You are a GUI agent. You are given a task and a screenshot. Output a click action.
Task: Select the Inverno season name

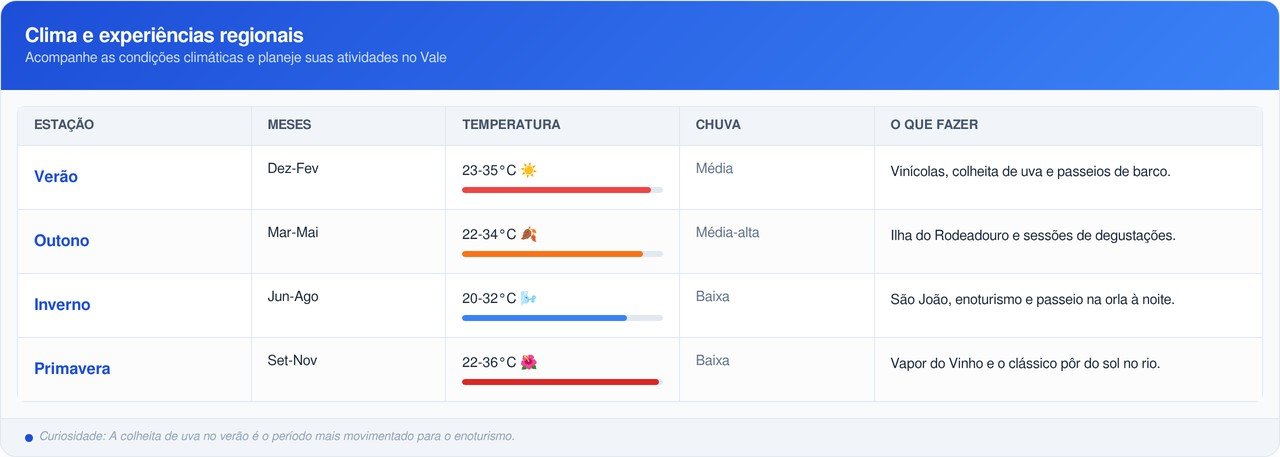pos(62,305)
